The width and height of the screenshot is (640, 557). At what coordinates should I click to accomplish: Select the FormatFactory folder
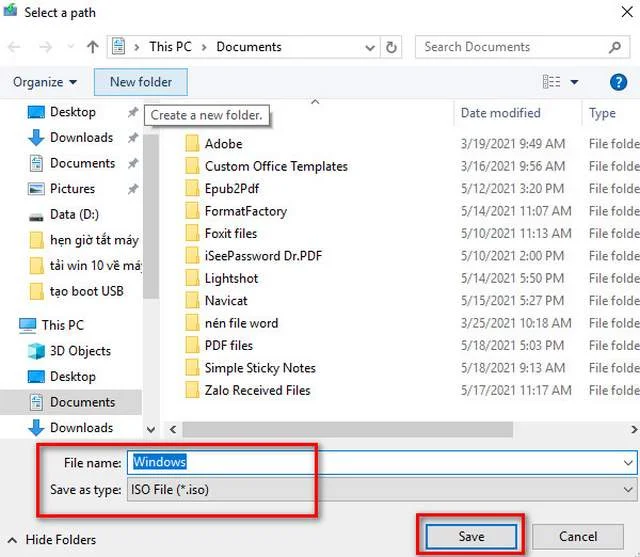[236, 211]
